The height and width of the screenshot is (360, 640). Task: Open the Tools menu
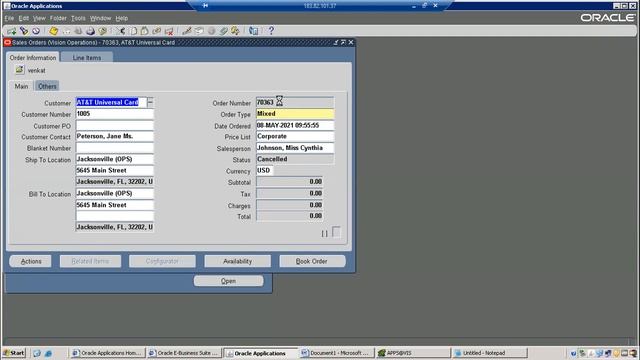(78, 18)
